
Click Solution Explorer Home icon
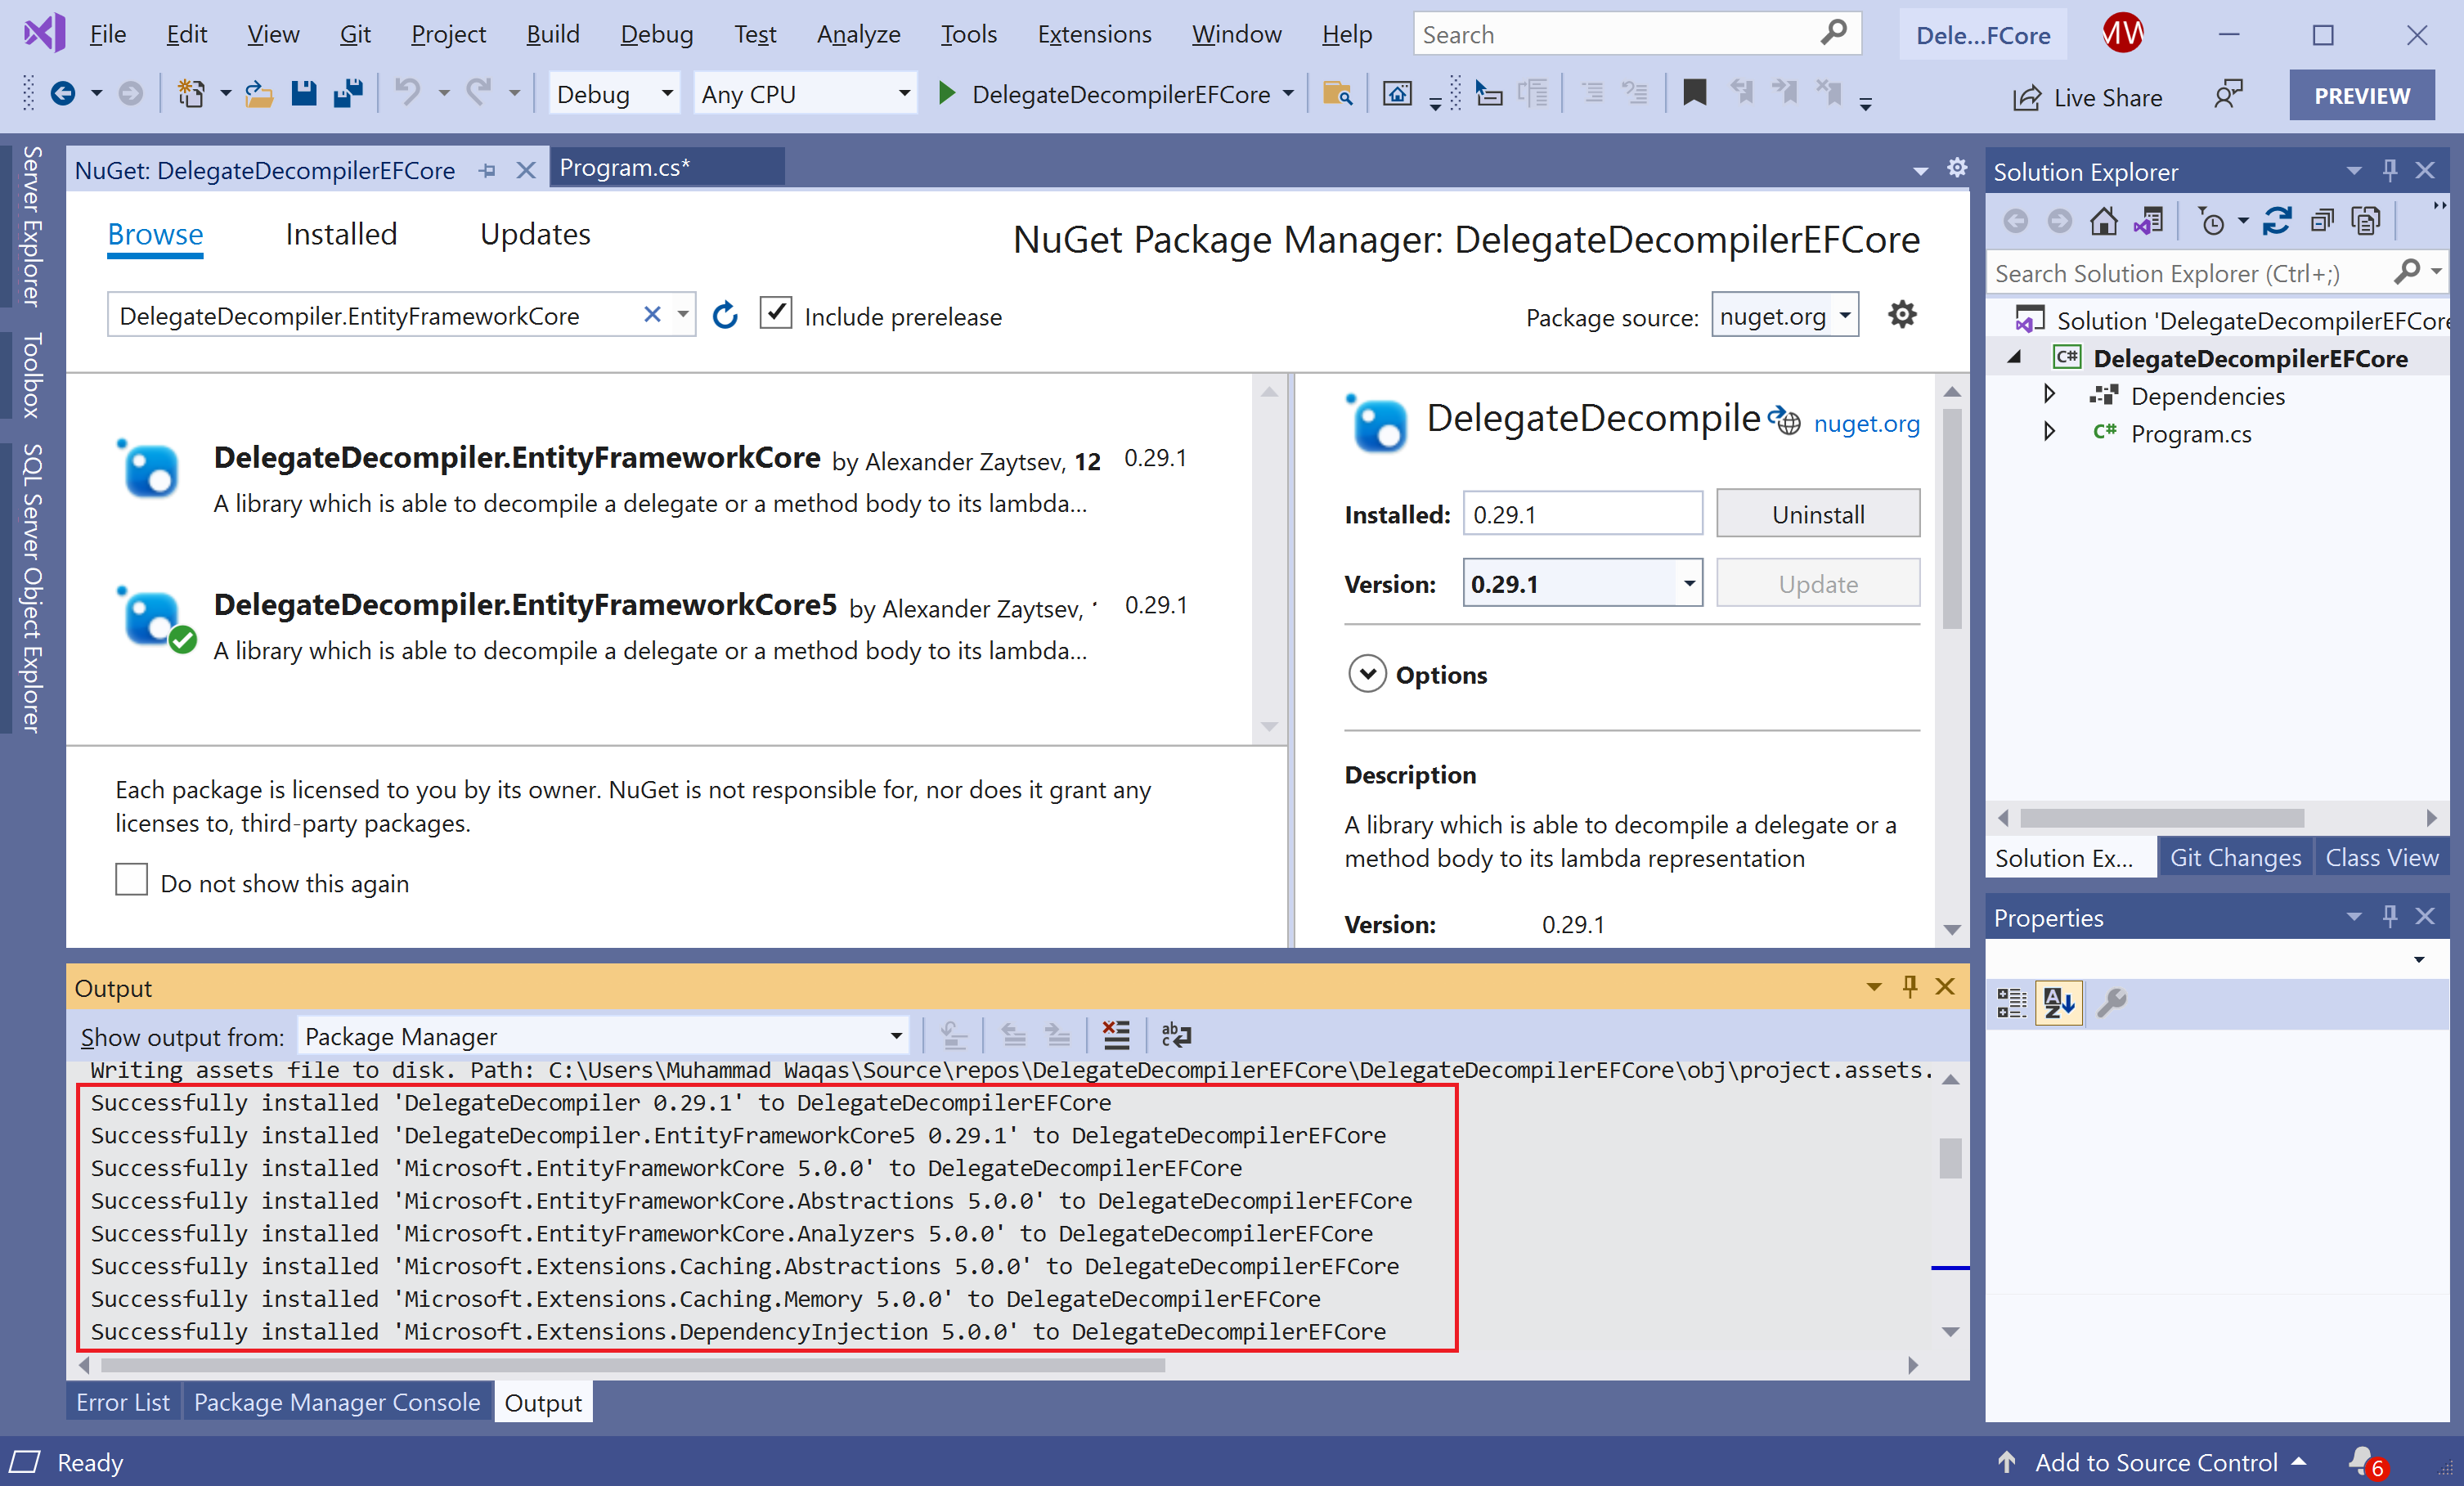tap(2103, 221)
